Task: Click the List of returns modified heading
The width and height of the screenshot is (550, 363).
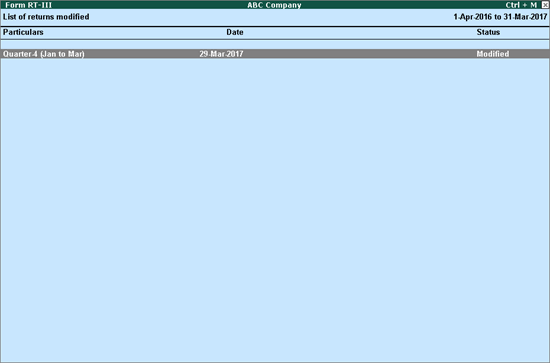Action: tap(46, 17)
